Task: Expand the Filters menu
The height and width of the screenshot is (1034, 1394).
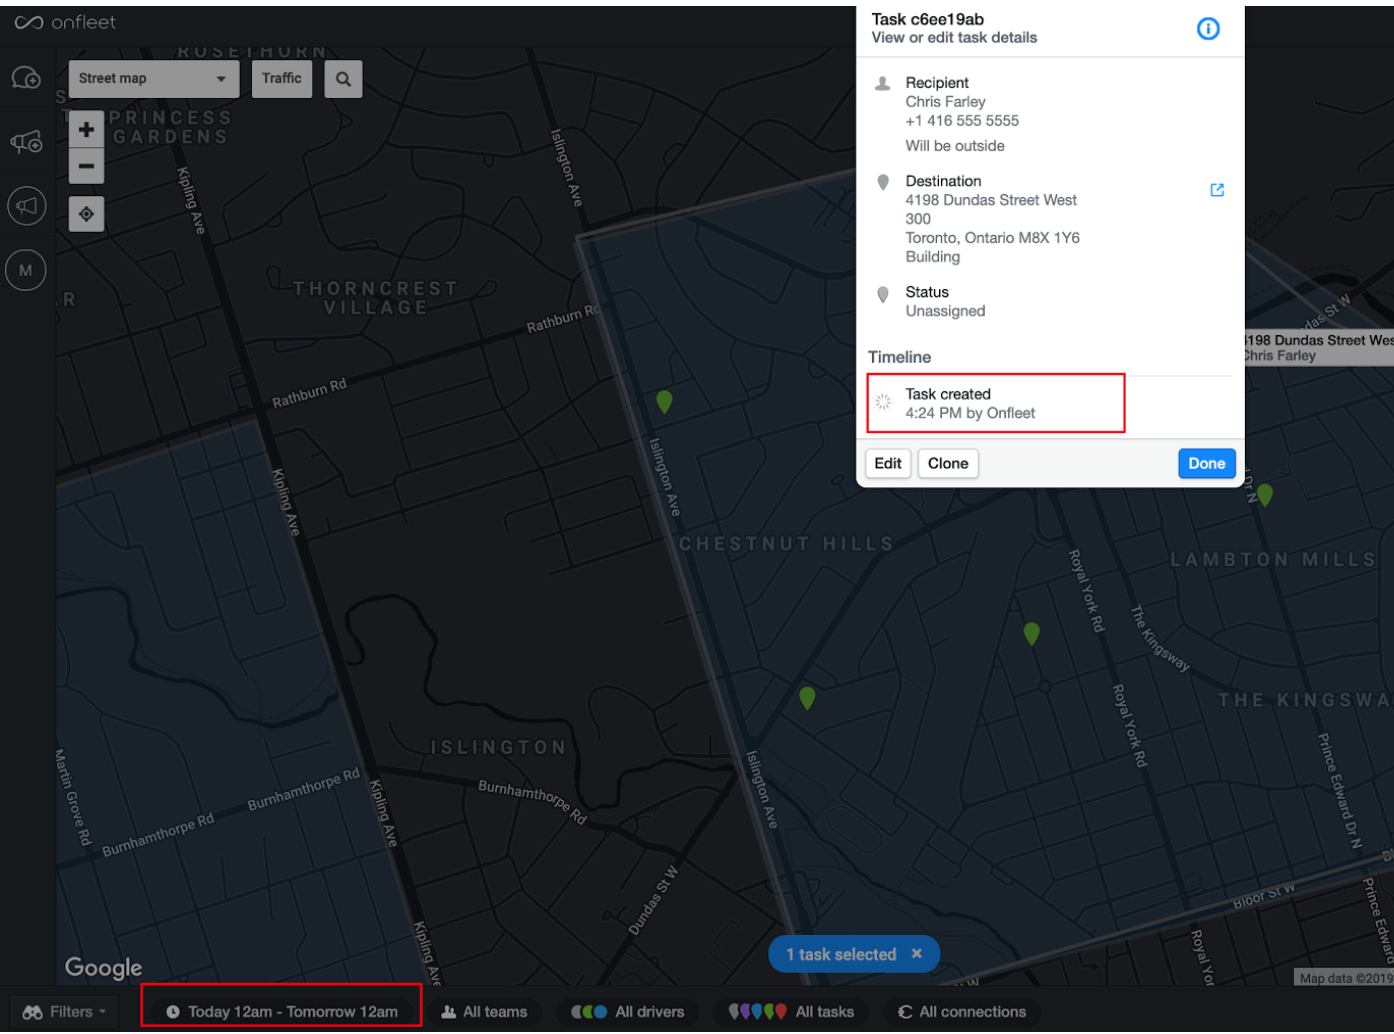Action: (64, 1012)
